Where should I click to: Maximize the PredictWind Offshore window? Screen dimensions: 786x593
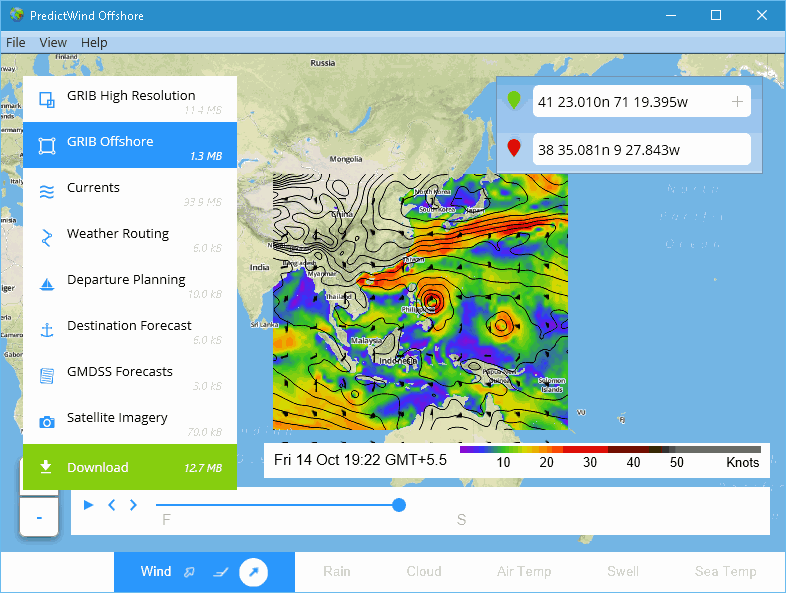[x=716, y=15]
